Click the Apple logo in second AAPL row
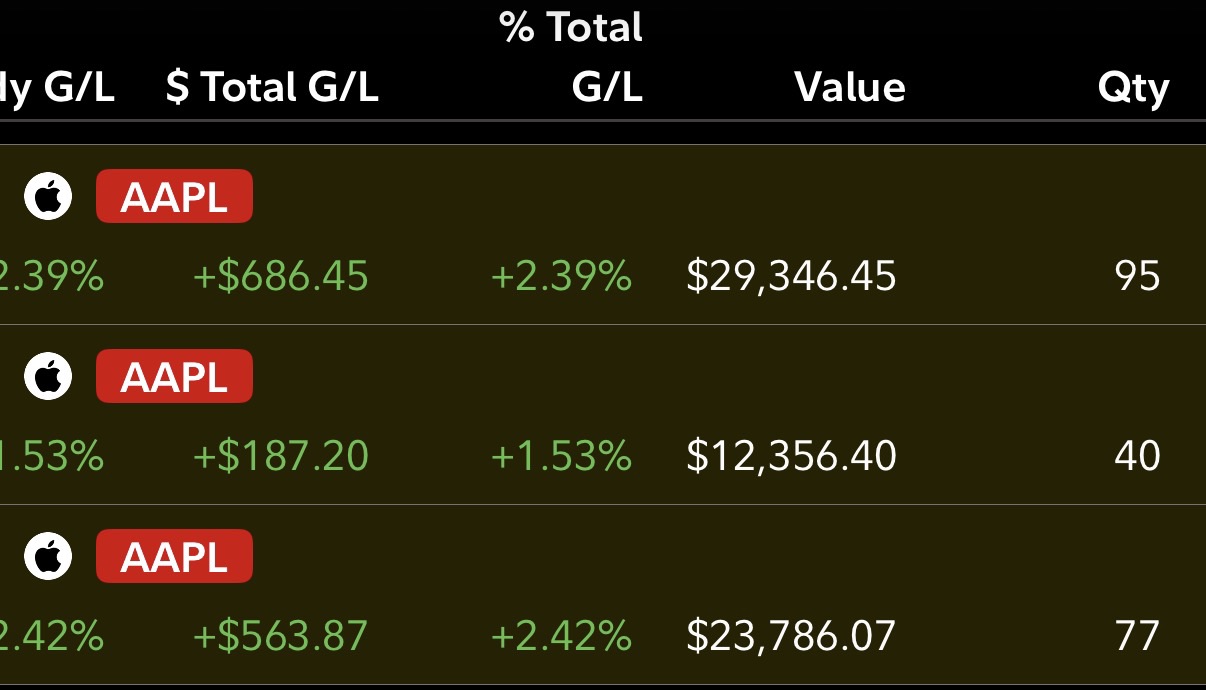Screen dimensions: 1206x690 [48, 376]
